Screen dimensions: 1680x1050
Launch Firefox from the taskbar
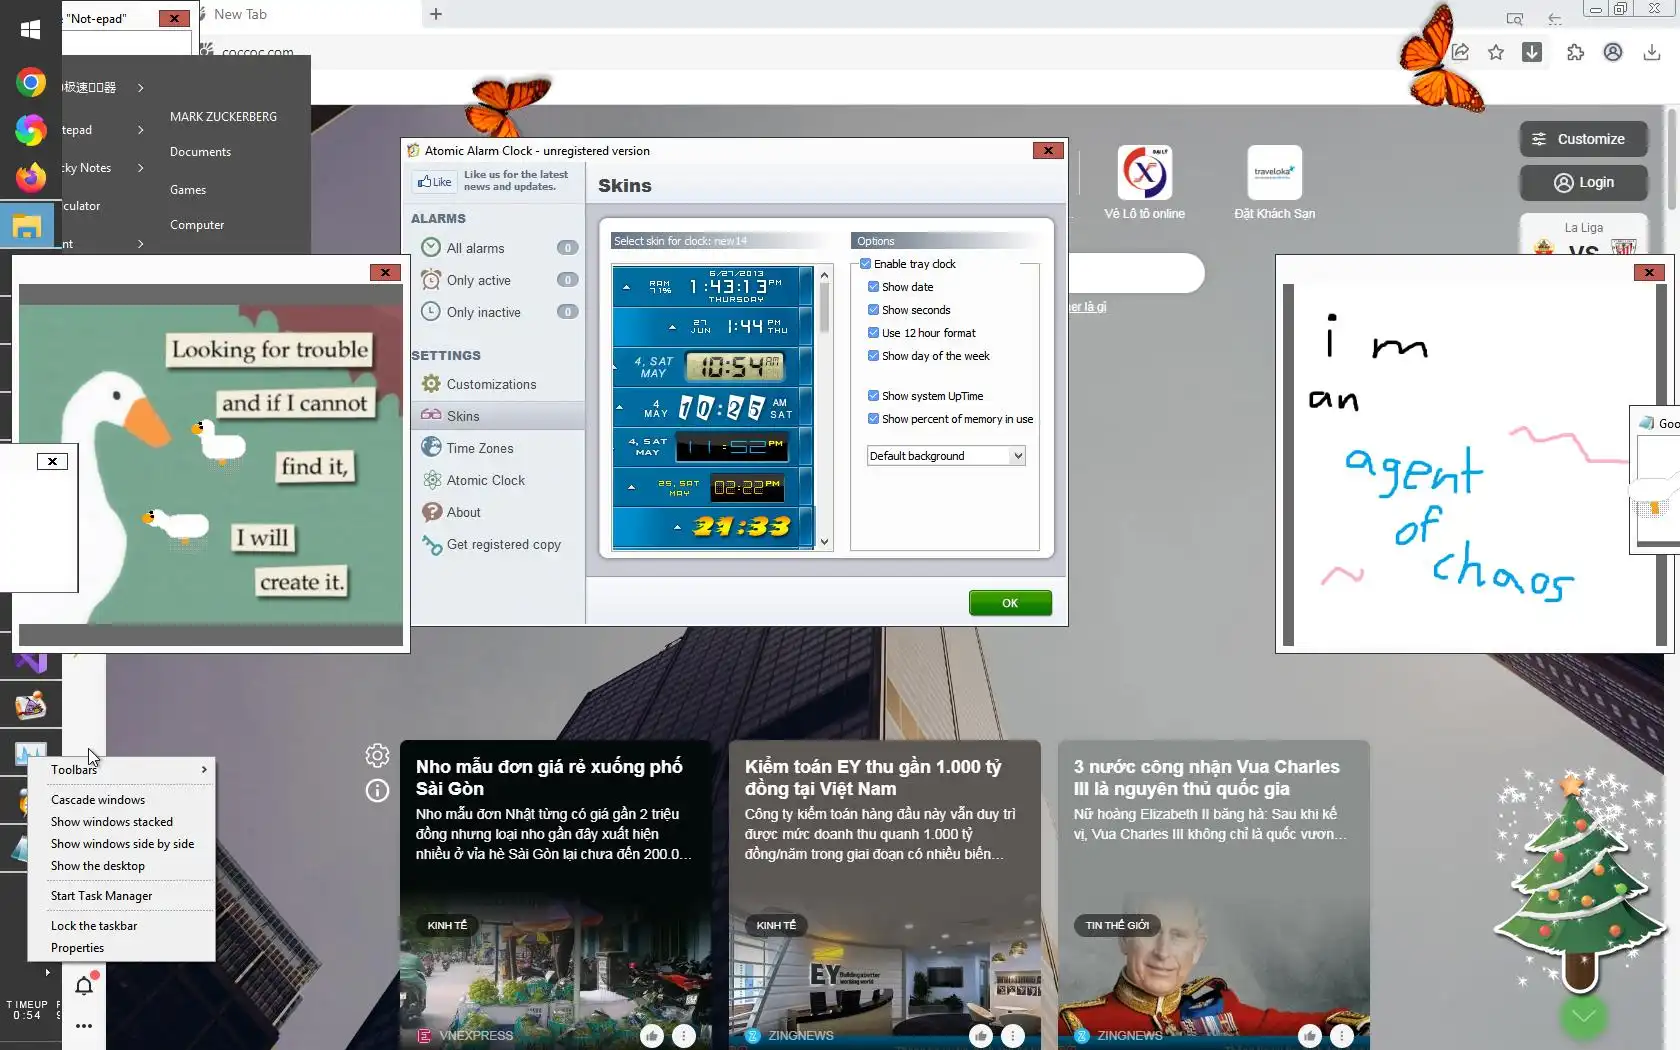[30, 178]
